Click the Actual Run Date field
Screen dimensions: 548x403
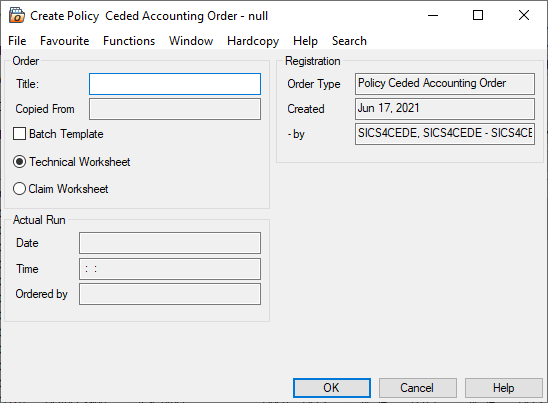tap(170, 243)
